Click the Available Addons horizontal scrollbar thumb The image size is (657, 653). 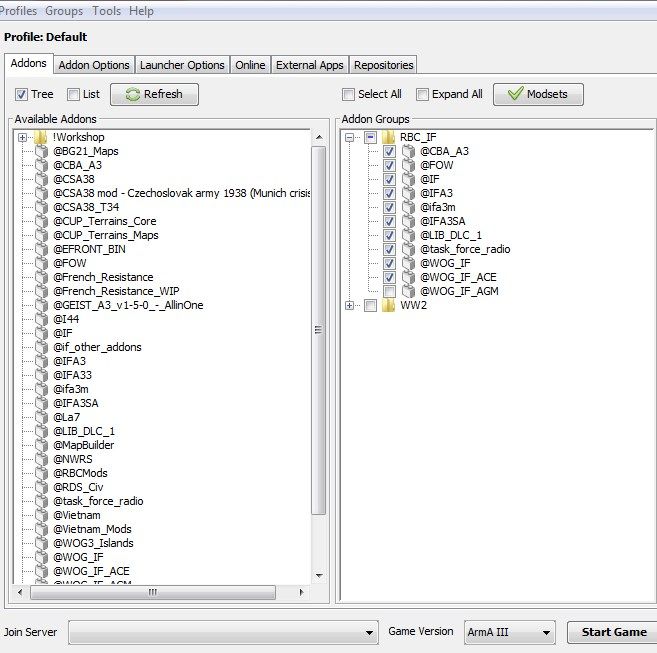[x=153, y=593]
